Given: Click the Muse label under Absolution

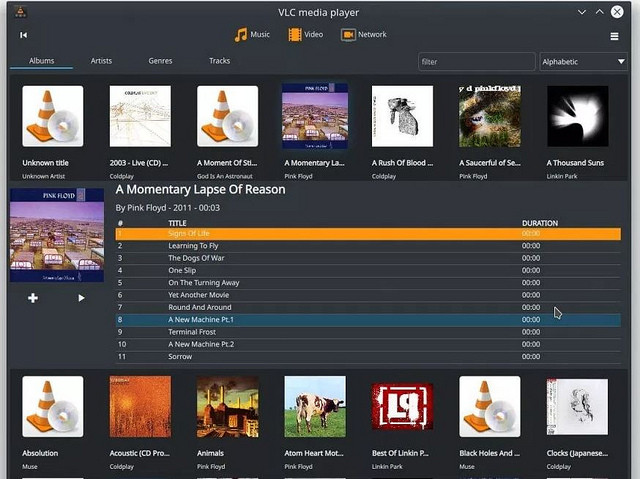Looking at the screenshot, I should [x=29, y=466].
